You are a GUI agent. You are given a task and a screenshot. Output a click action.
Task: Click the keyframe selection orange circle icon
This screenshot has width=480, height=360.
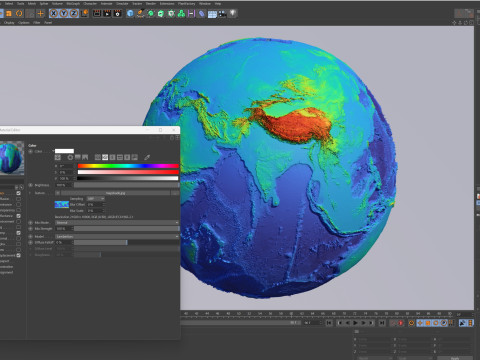coord(412,323)
